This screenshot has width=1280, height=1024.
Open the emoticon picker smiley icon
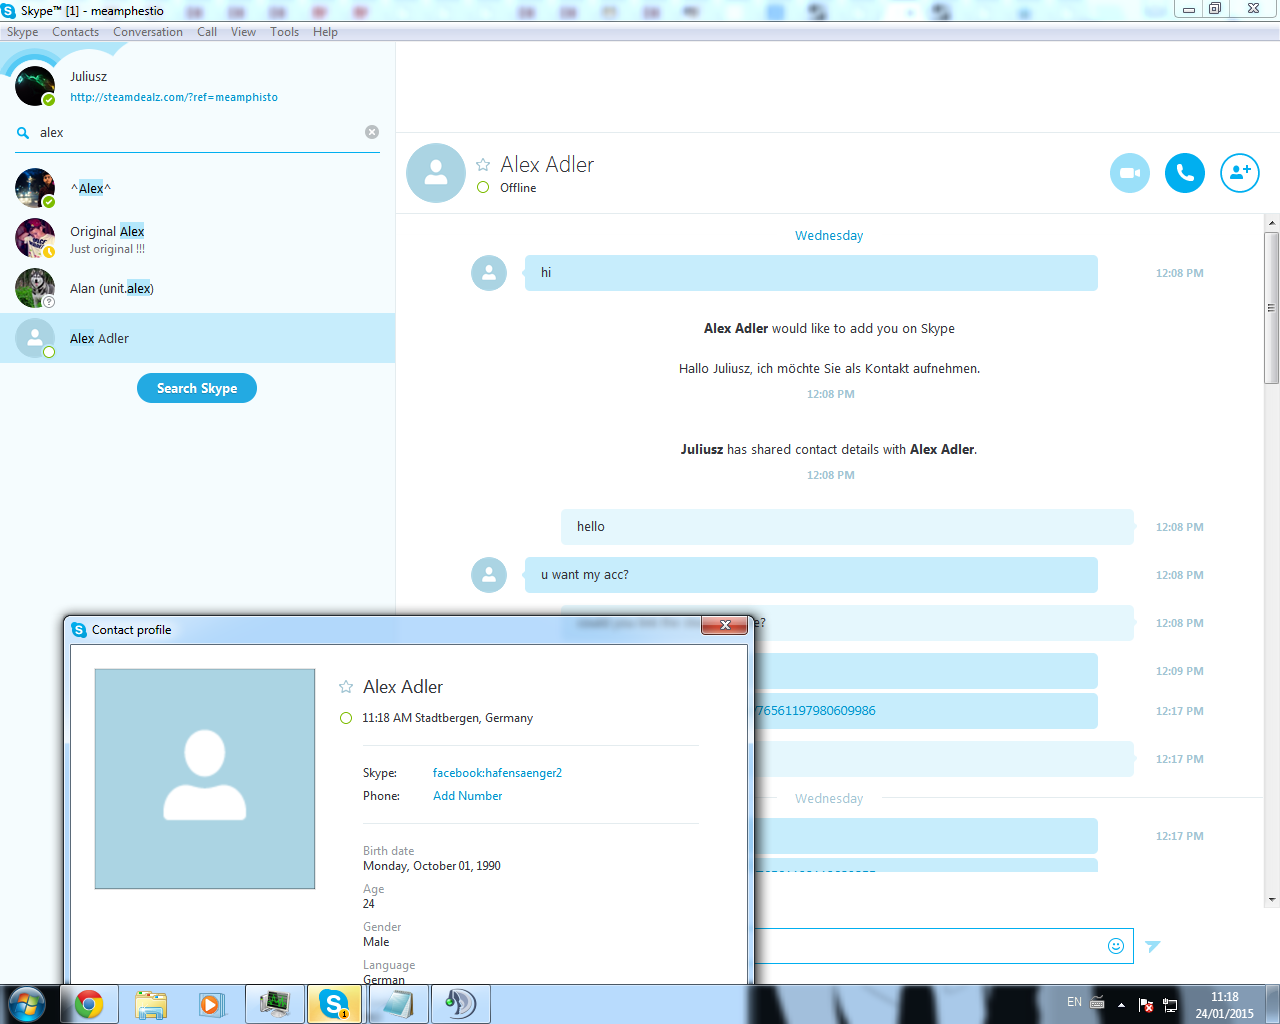tap(1116, 946)
